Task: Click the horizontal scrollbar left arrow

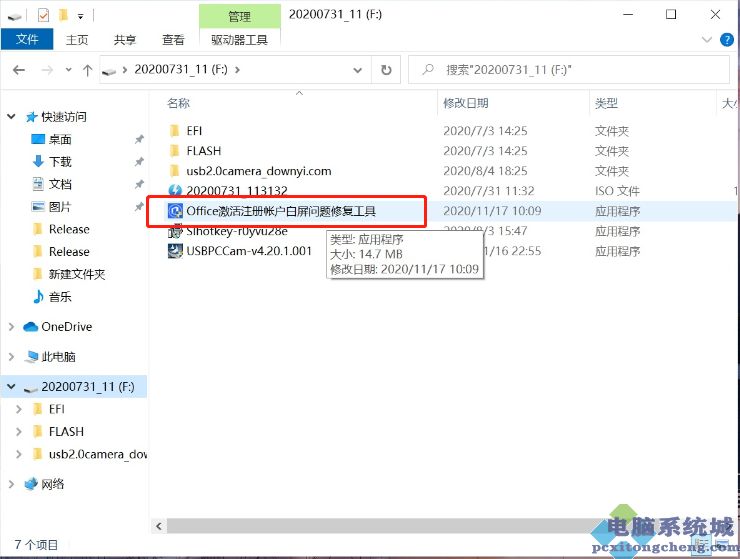Action: click(159, 526)
